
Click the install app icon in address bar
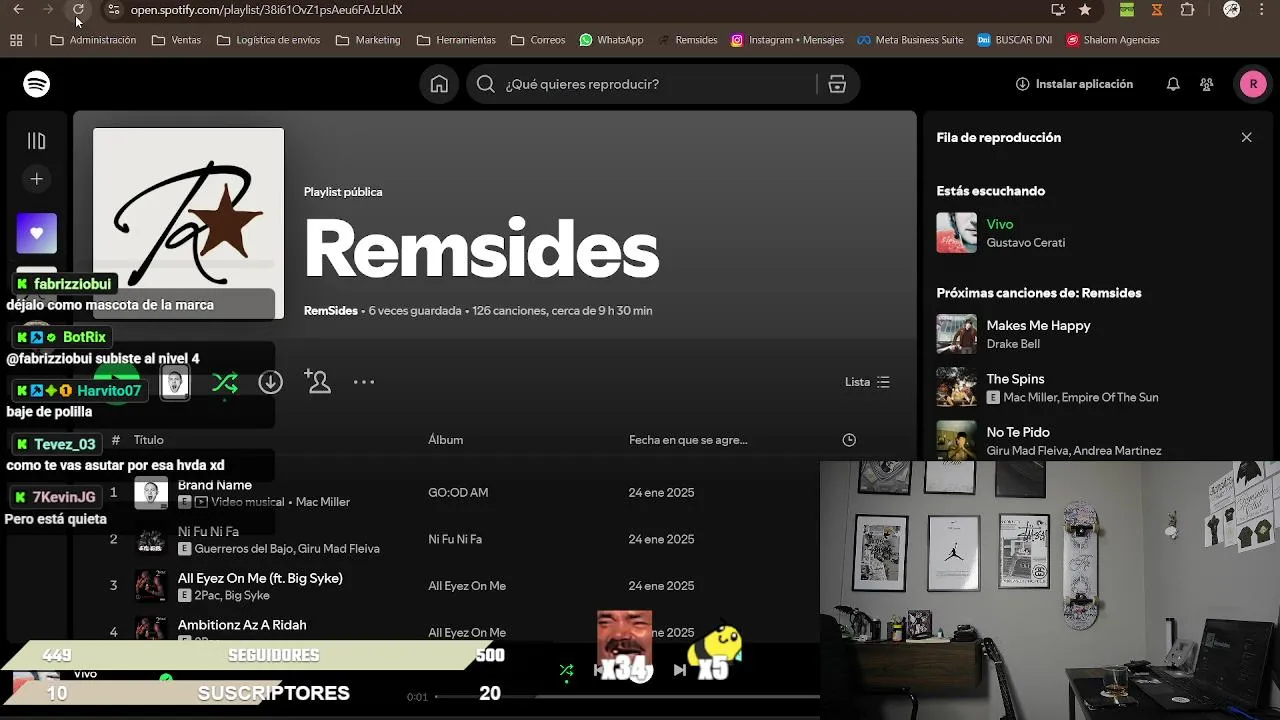pos(1058,10)
